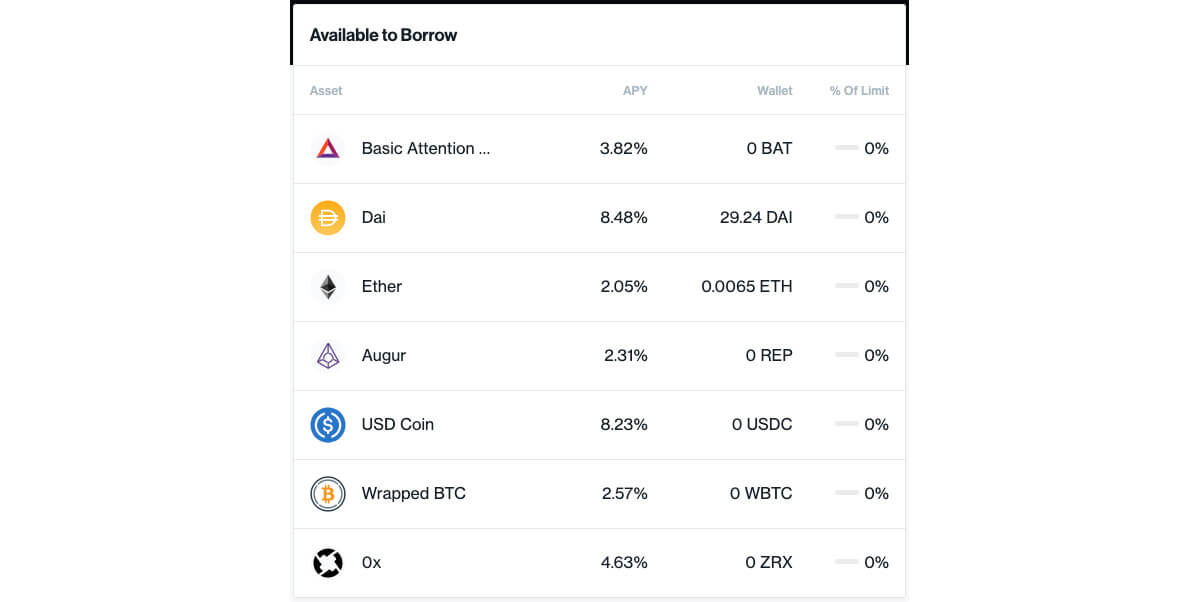1200x602 pixels.
Task: Click the 0x limit progress bar
Action: point(846,562)
